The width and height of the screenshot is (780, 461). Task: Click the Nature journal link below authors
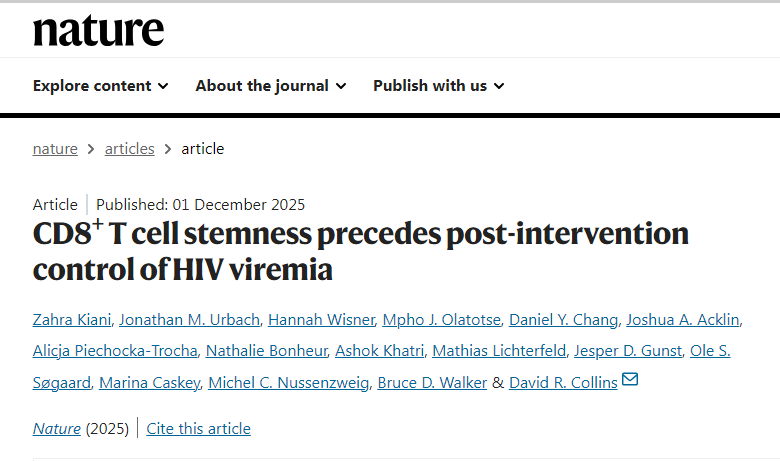(x=56, y=429)
